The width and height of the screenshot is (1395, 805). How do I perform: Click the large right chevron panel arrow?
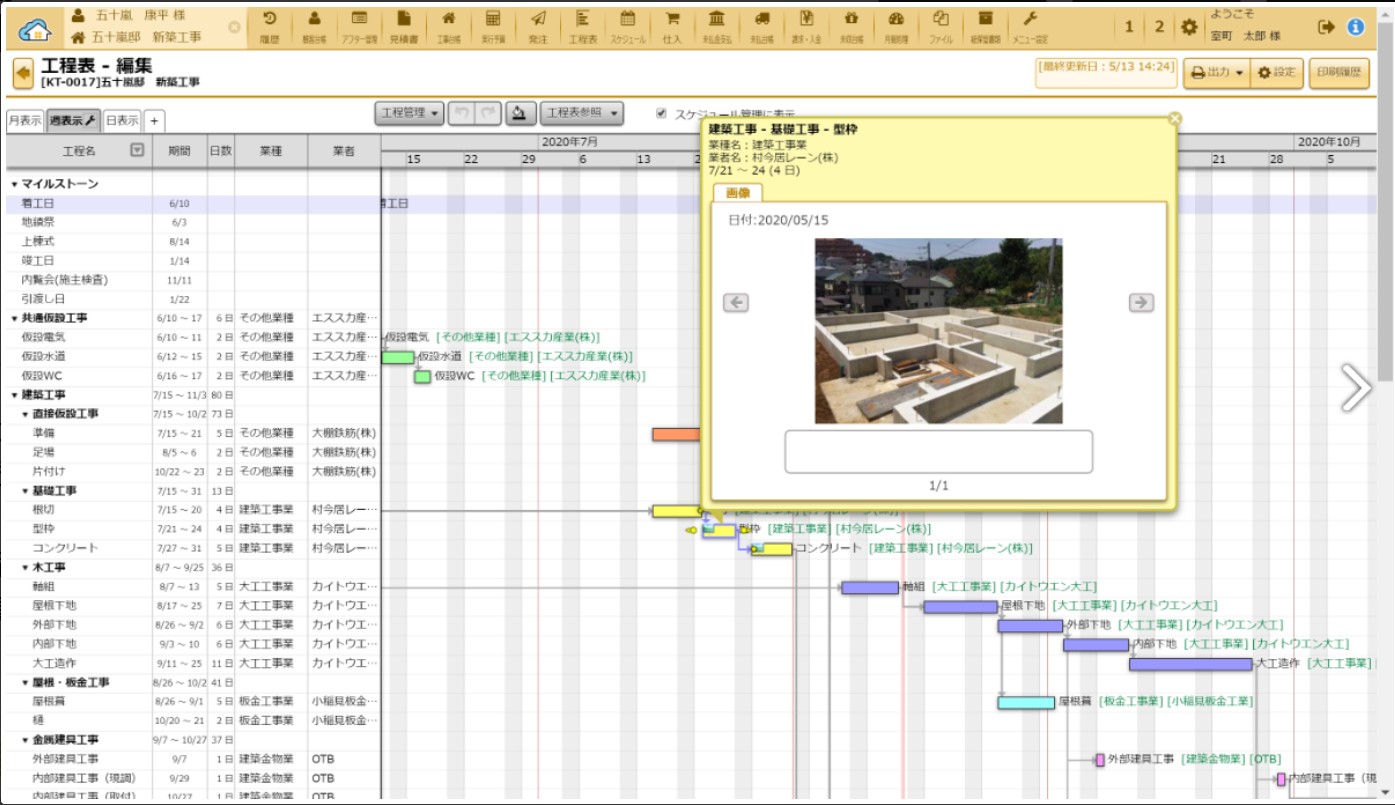point(1356,388)
